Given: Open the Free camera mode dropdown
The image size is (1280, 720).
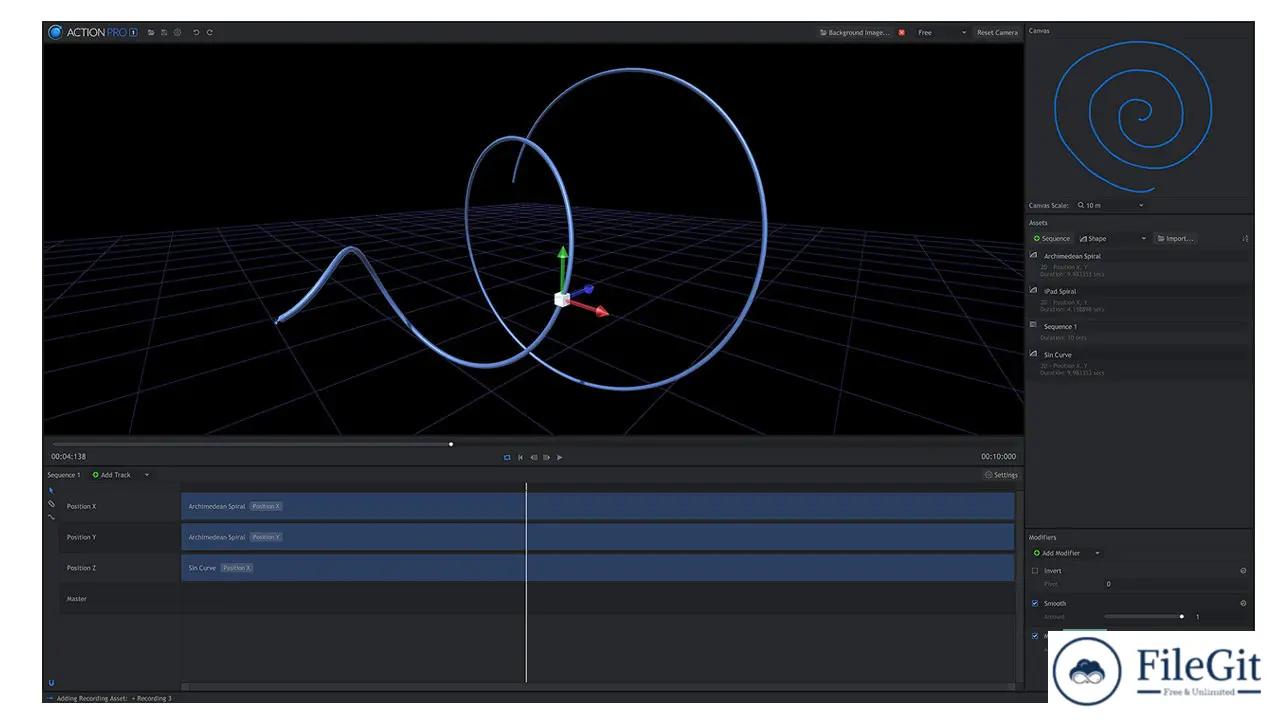Looking at the screenshot, I should pos(941,32).
